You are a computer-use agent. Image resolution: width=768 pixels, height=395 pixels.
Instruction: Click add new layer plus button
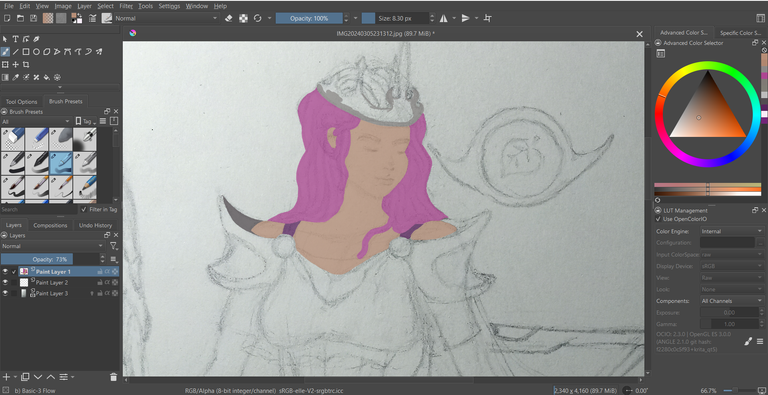pyautogui.click(x=6, y=377)
